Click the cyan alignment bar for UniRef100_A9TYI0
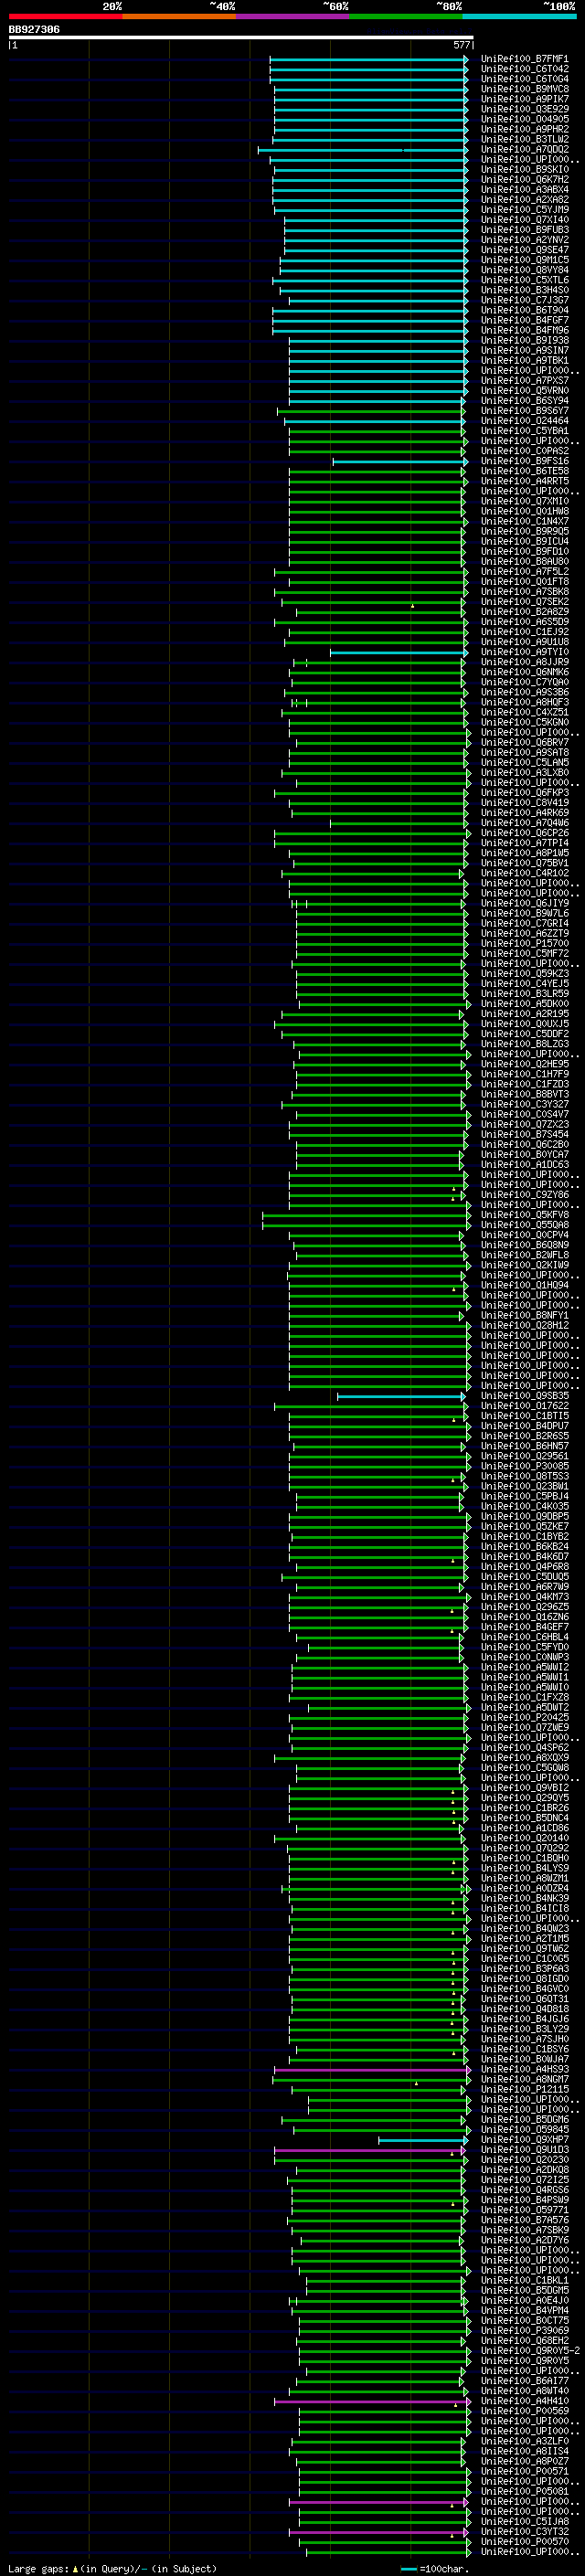 (399, 652)
